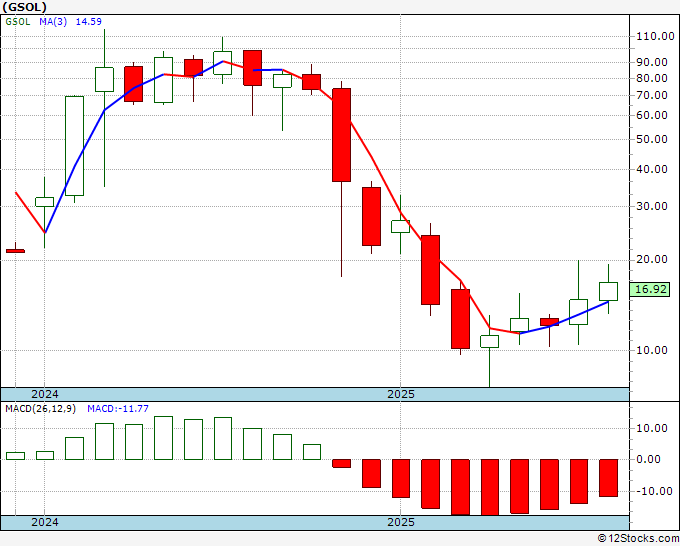Click the 2024 label under MACD panel
The height and width of the screenshot is (546, 680).
pos(45,522)
